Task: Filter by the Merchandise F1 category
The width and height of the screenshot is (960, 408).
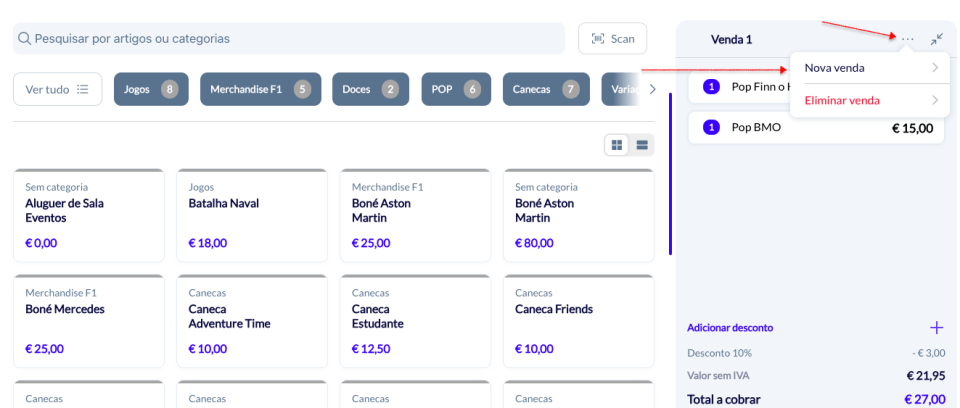Action: click(x=260, y=89)
